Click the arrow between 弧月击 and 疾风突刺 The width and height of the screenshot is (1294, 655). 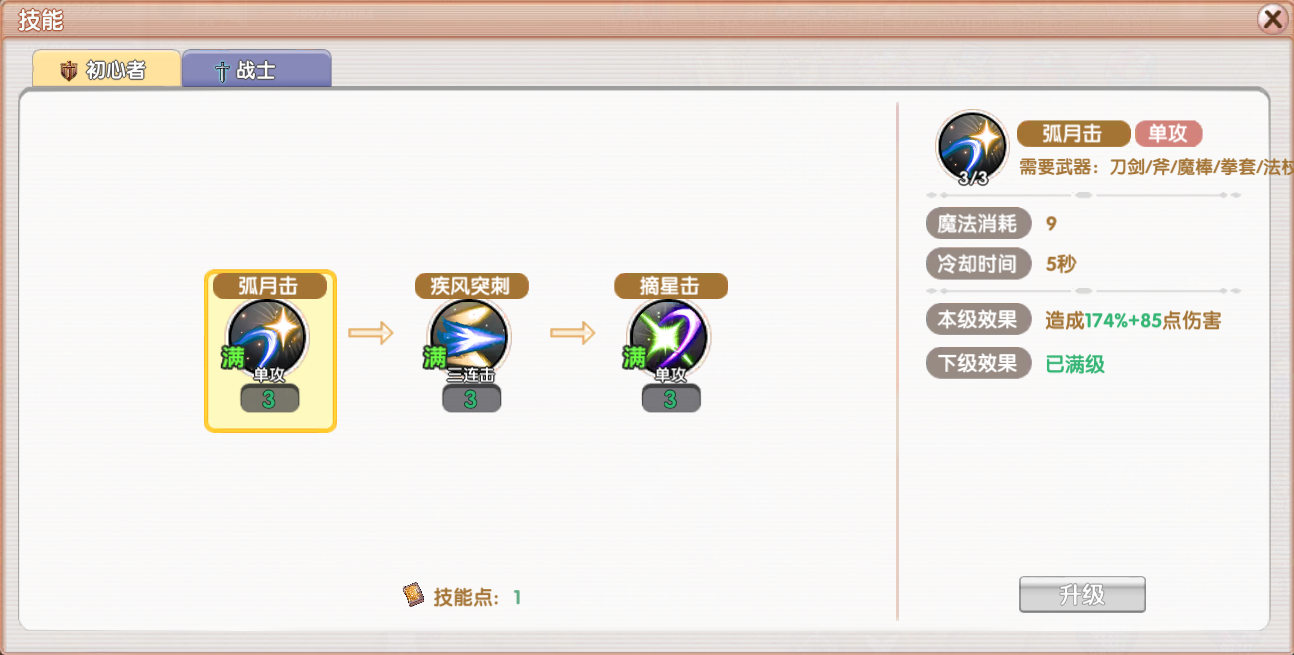(371, 333)
